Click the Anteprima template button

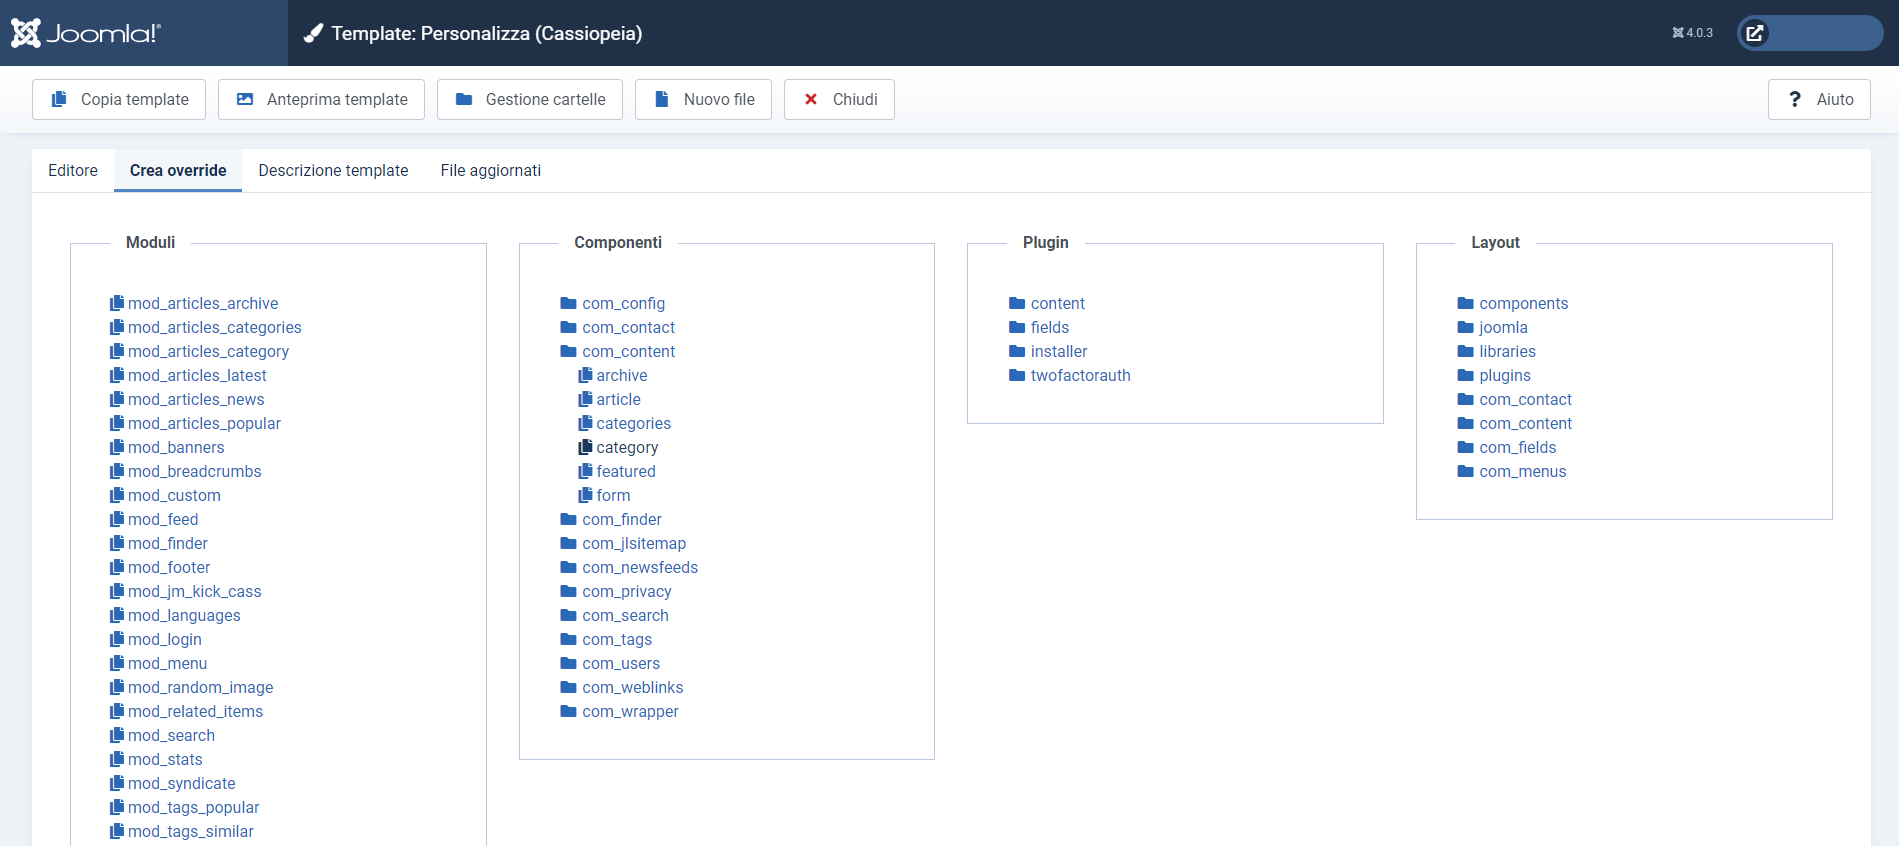click(x=321, y=99)
